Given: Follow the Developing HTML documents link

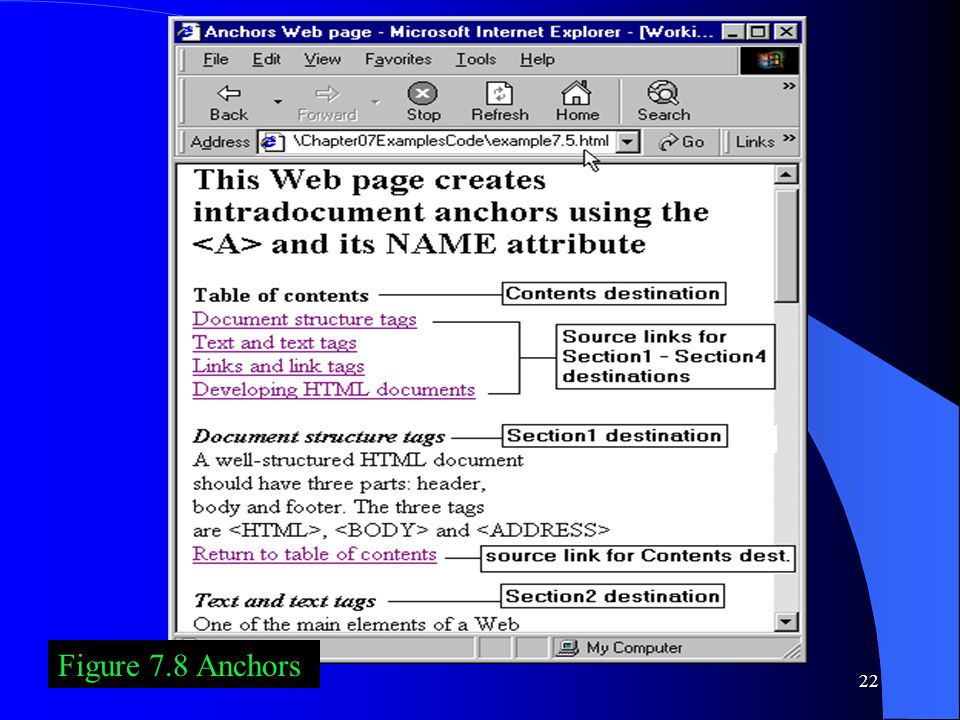Looking at the screenshot, I should click(334, 390).
